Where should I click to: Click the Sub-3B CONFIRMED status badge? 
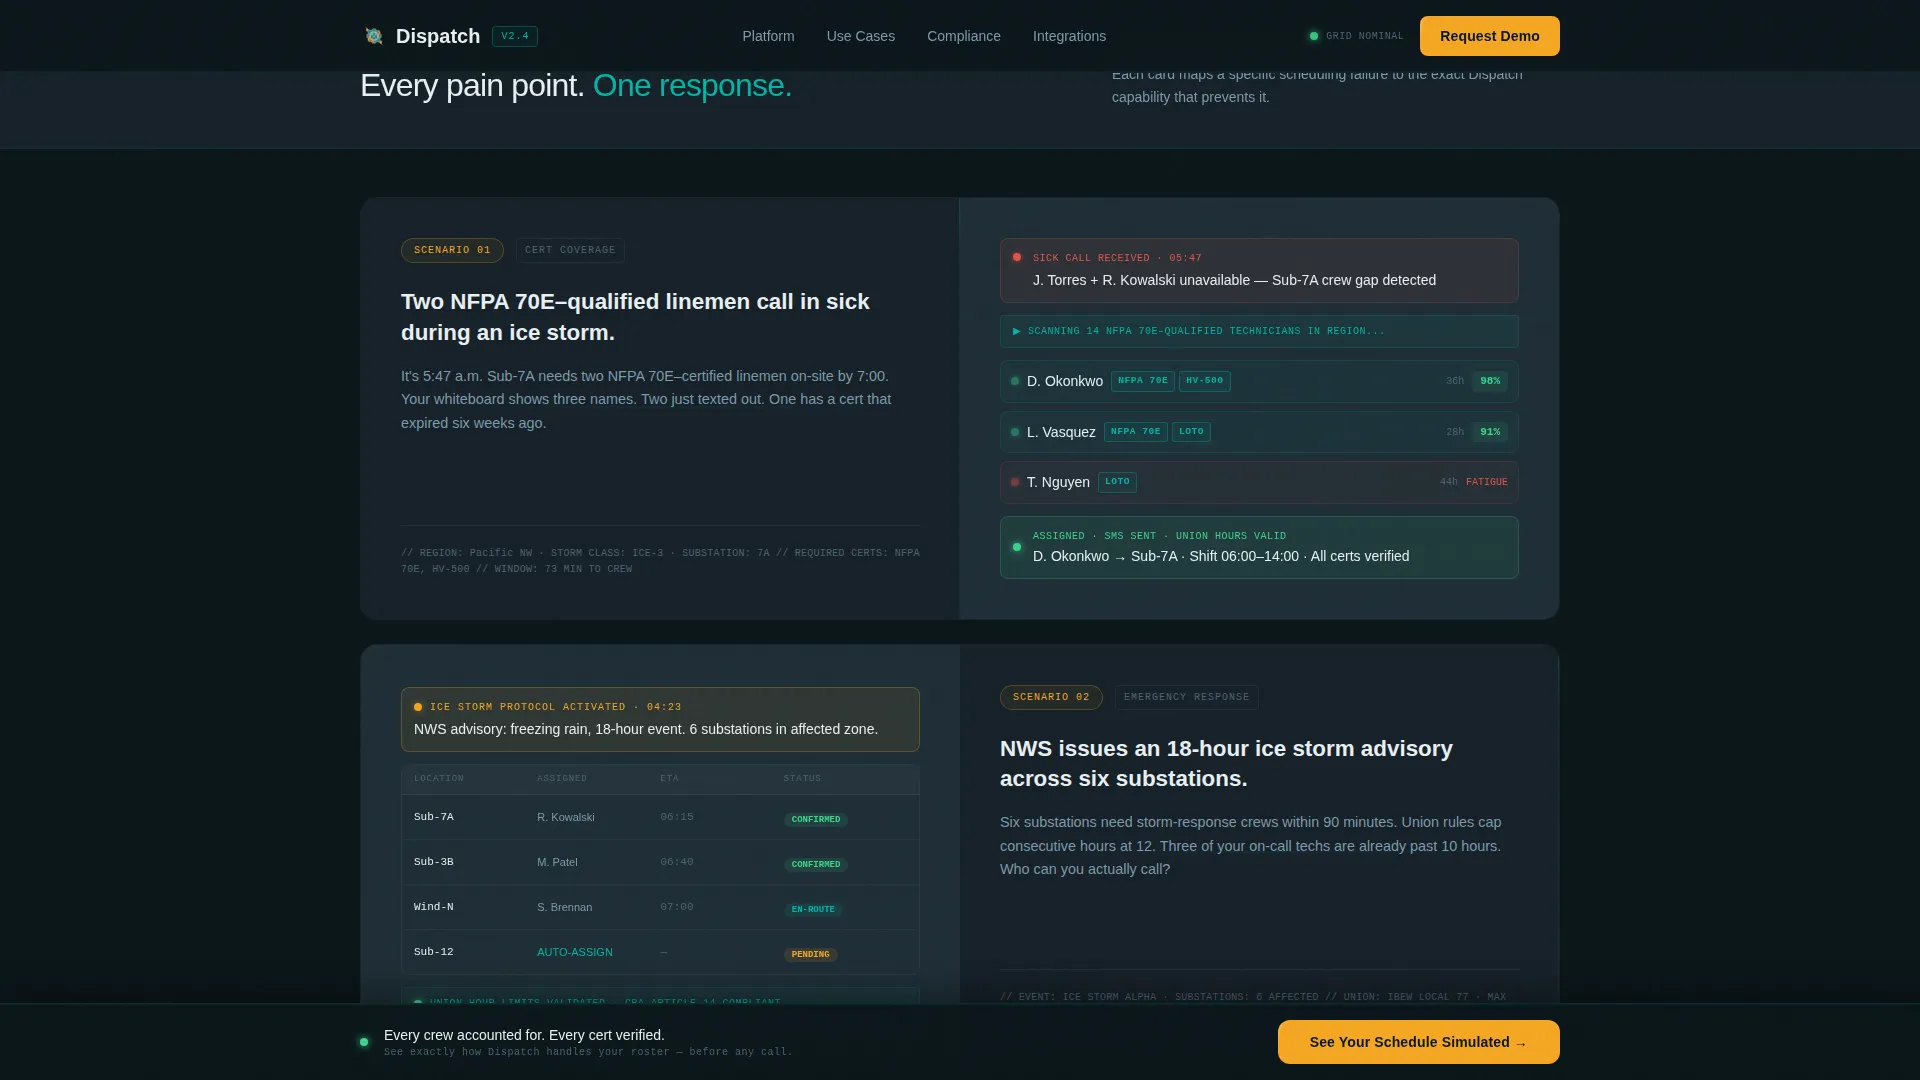(x=816, y=865)
